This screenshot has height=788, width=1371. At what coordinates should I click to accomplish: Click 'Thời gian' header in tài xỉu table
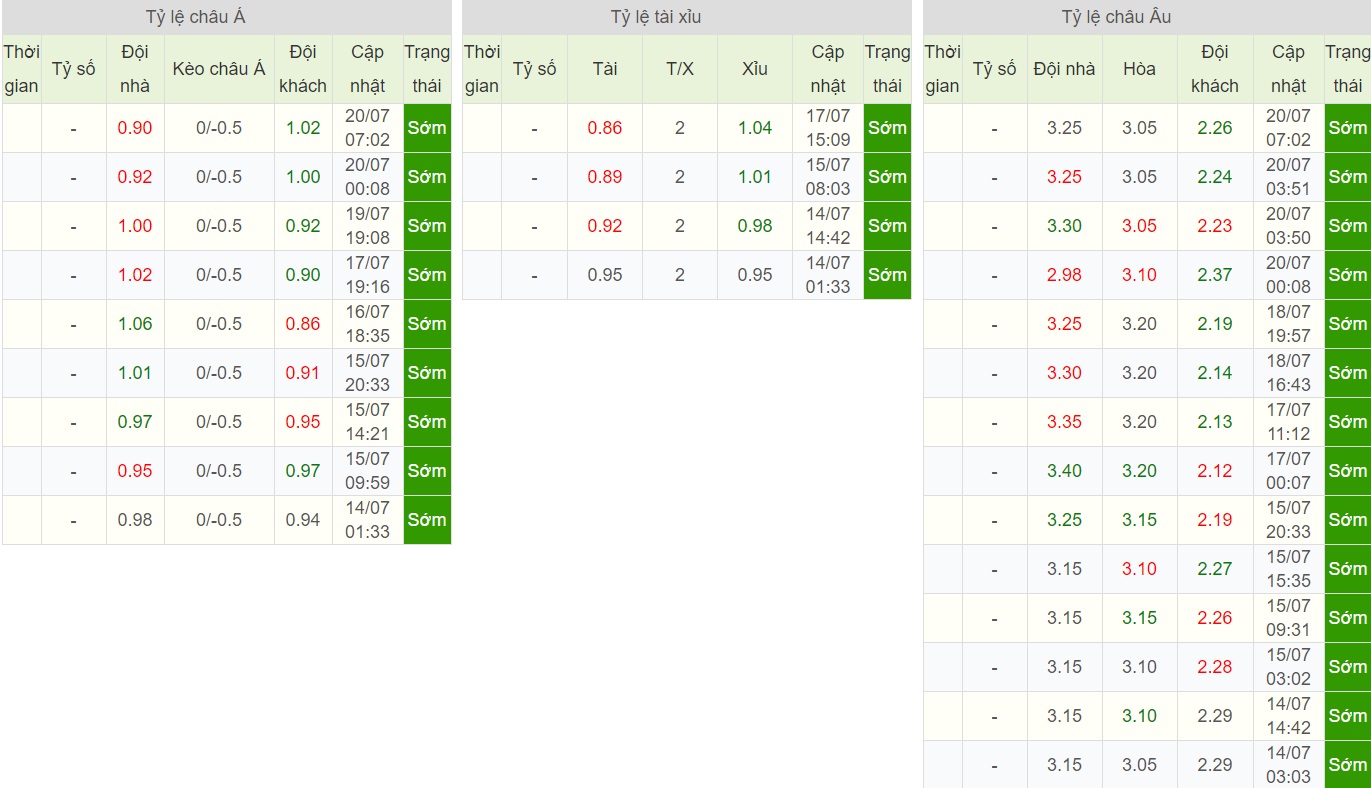482,69
